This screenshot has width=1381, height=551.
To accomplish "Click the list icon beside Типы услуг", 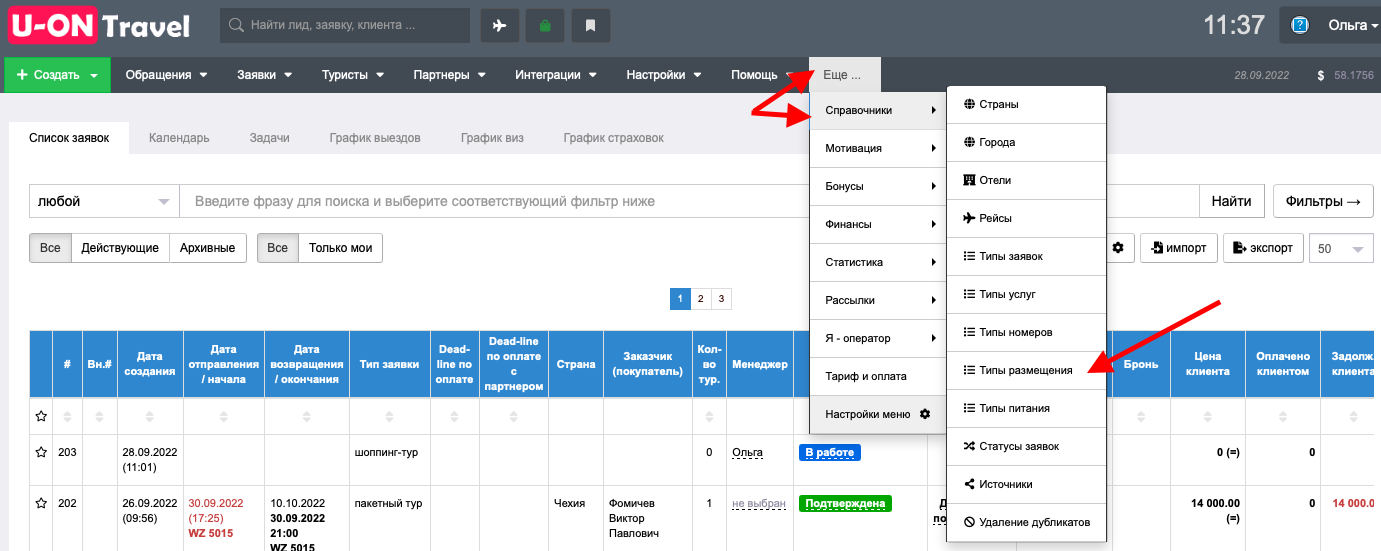I will coord(968,294).
